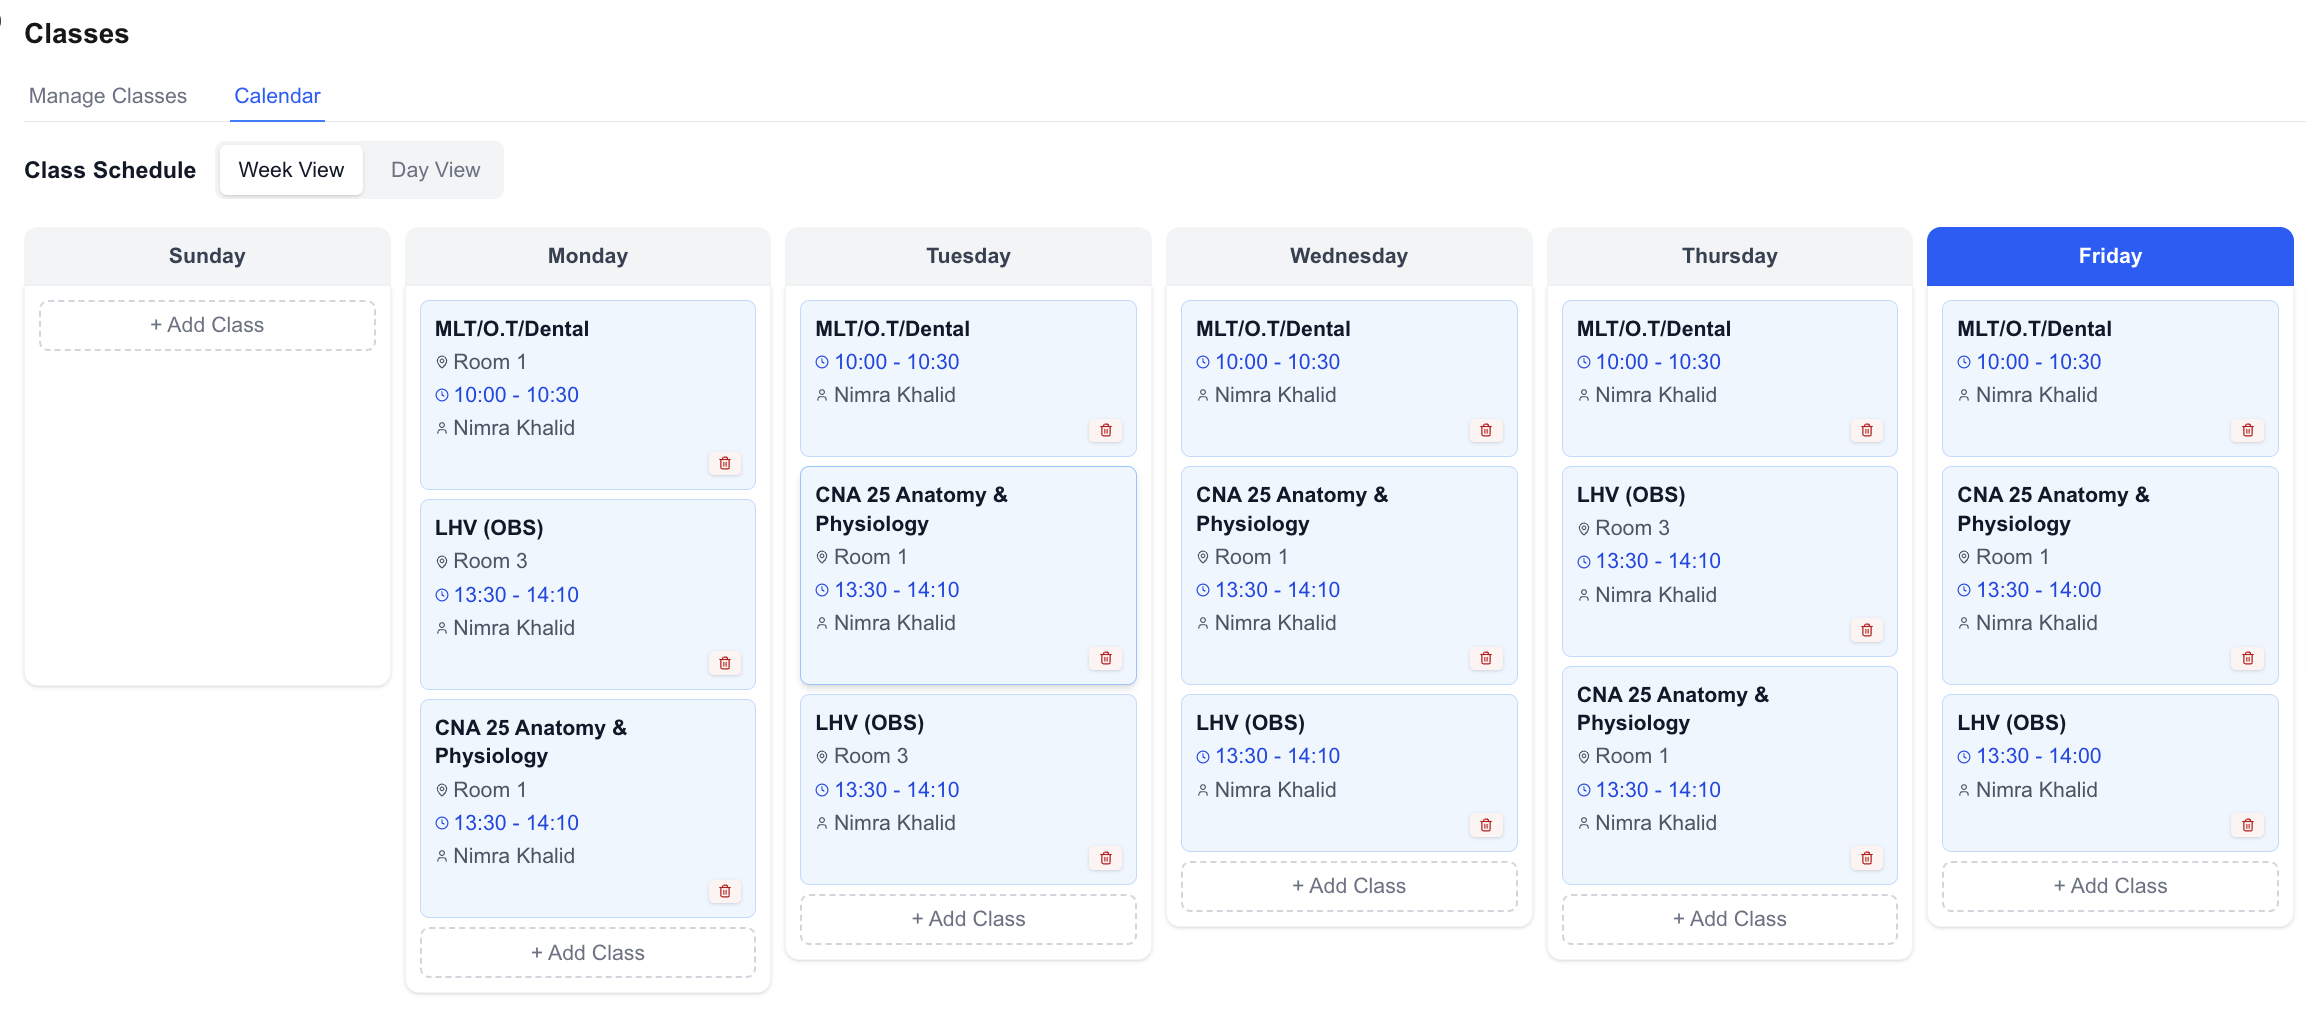Add a class on Friday
The width and height of the screenshot is (2306, 1028).
coord(2110,886)
